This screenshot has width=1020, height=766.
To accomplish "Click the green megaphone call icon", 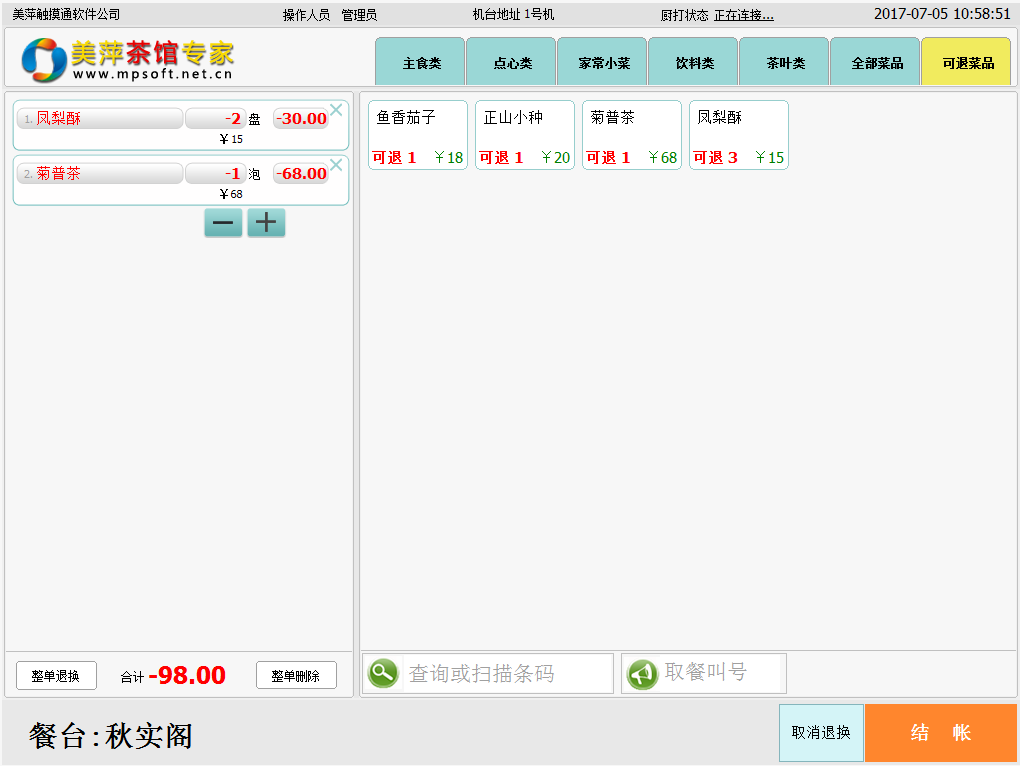I will pyautogui.click(x=642, y=674).
